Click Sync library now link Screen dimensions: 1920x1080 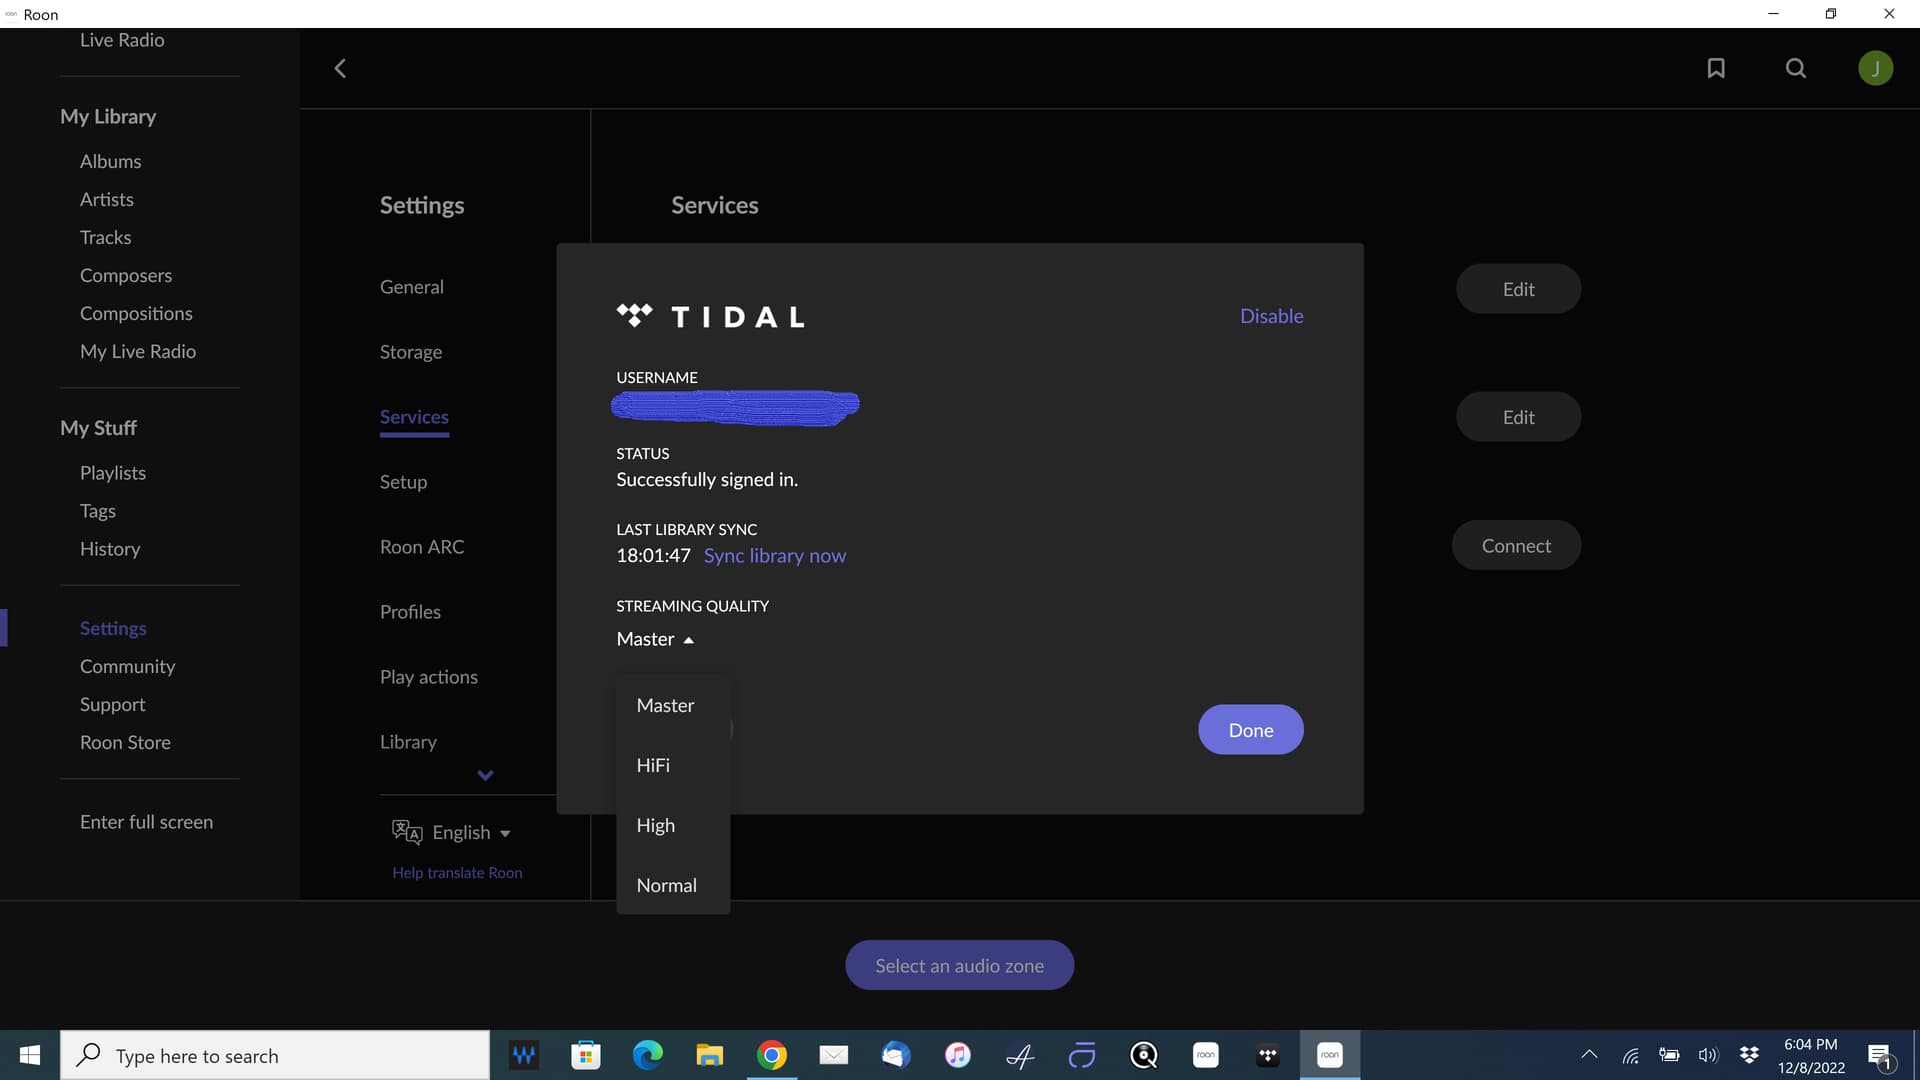[774, 555]
